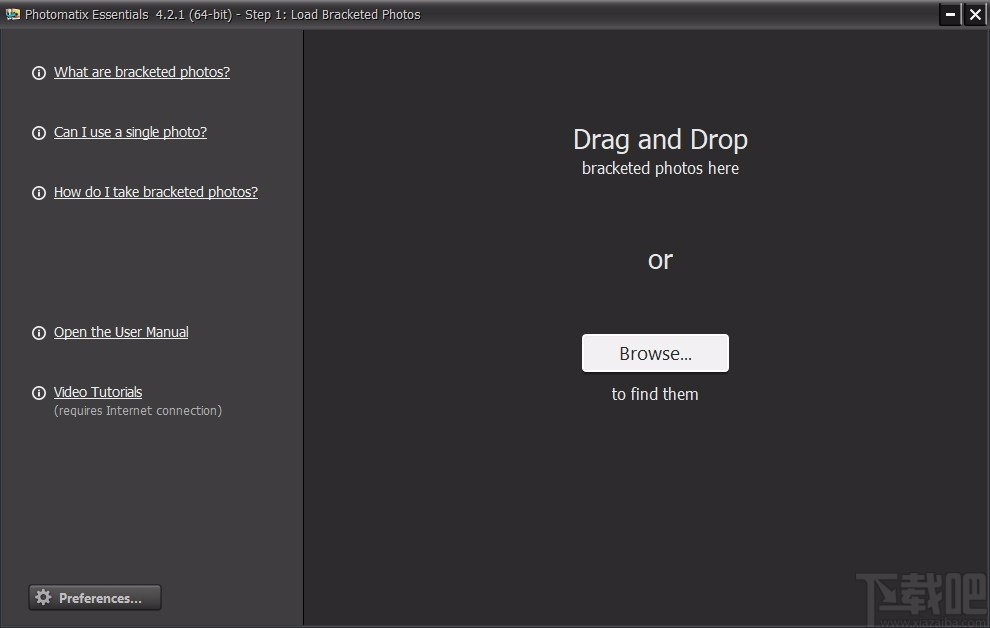Viewport: 990px width, 628px height.
Task: Open the Can I use a single photo link
Action: point(130,132)
